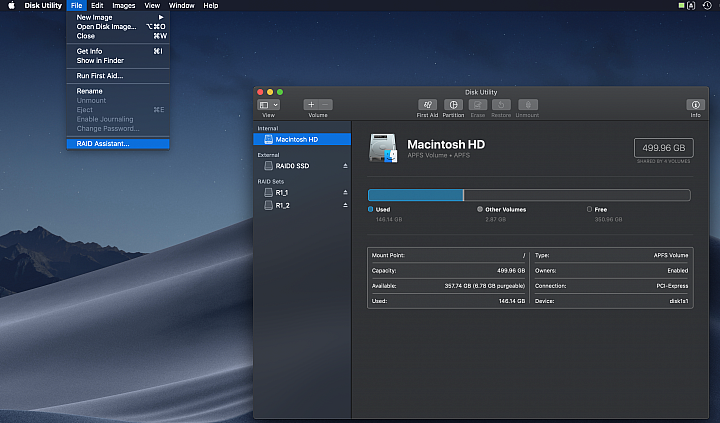The width and height of the screenshot is (720, 423).
Task: Click the Unmount toolbar icon
Action: coord(528,105)
